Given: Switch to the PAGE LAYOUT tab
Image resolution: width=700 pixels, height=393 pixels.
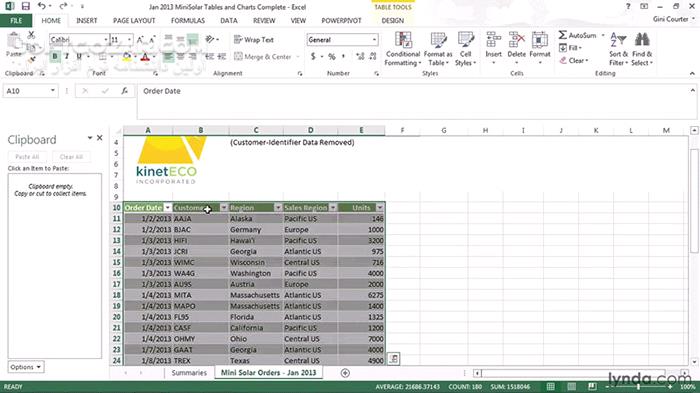Looking at the screenshot, I should (x=134, y=21).
